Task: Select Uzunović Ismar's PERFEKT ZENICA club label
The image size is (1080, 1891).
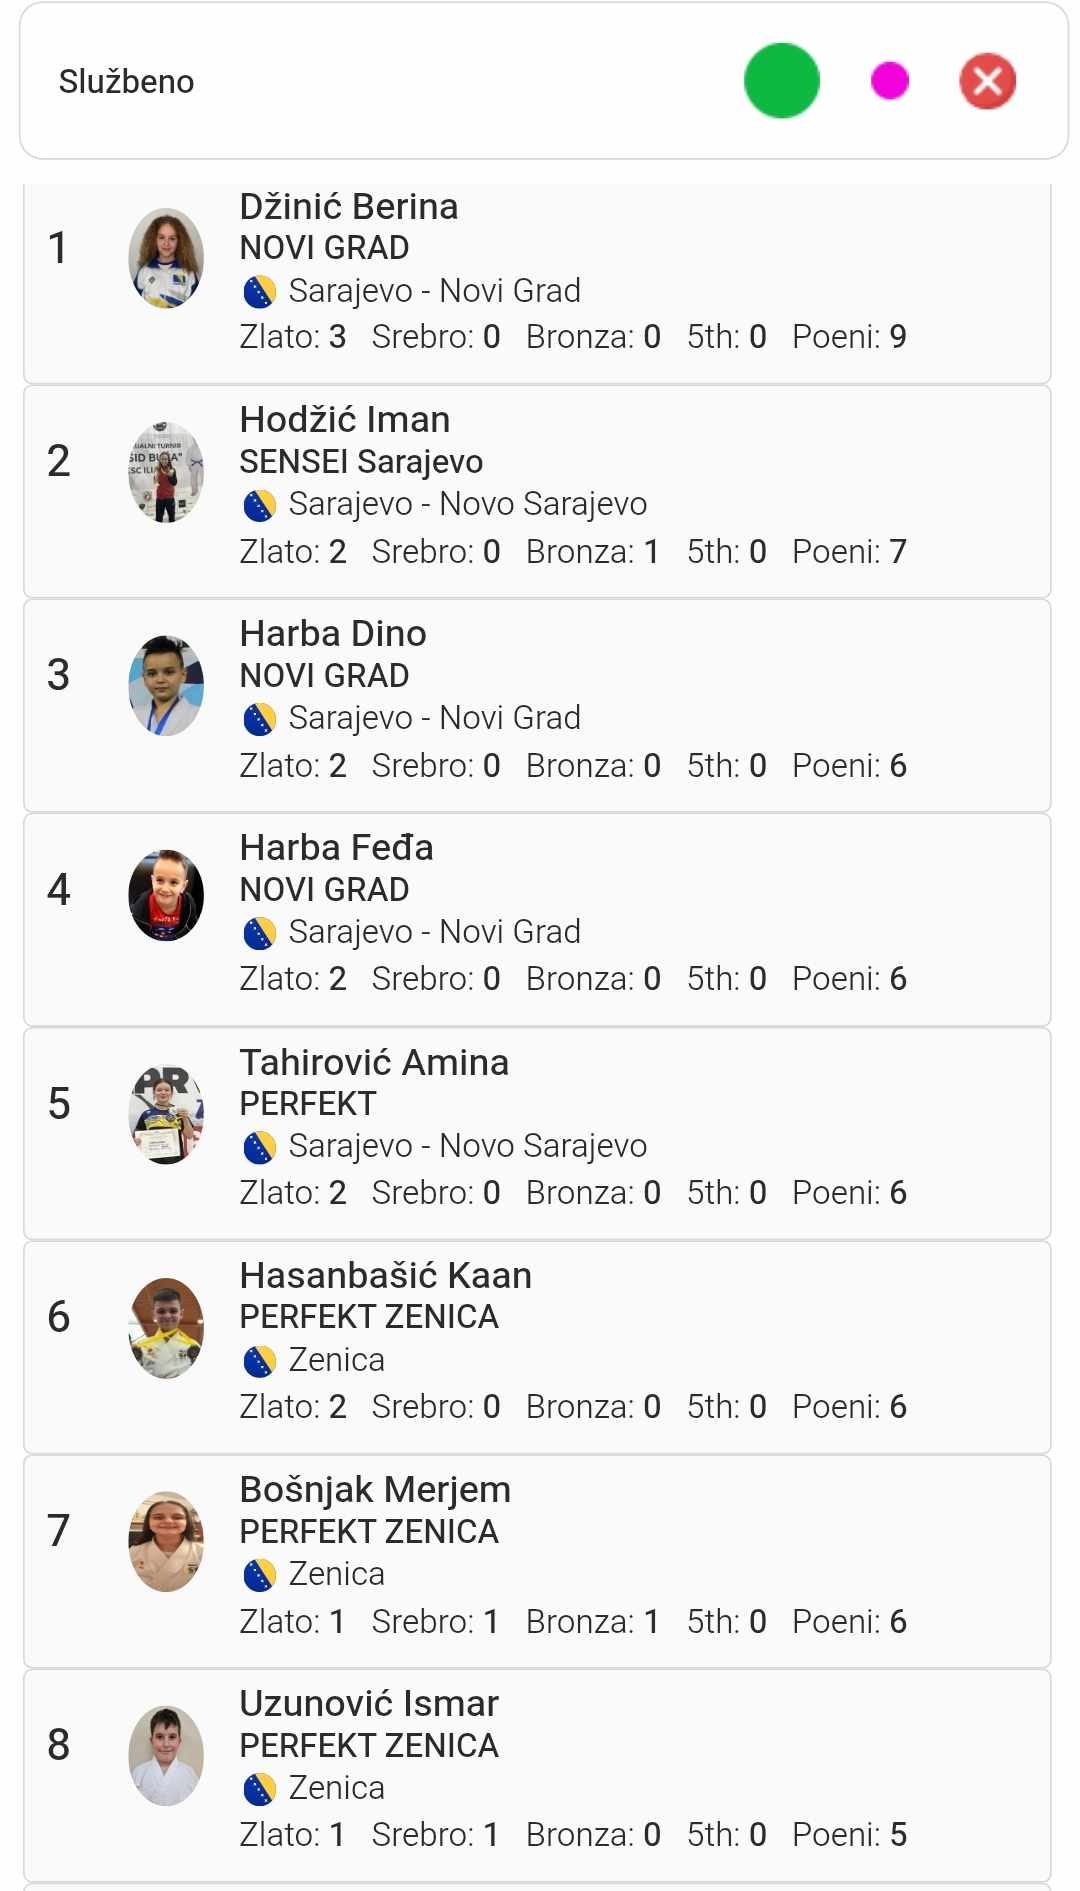Action: pos(368,1746)
